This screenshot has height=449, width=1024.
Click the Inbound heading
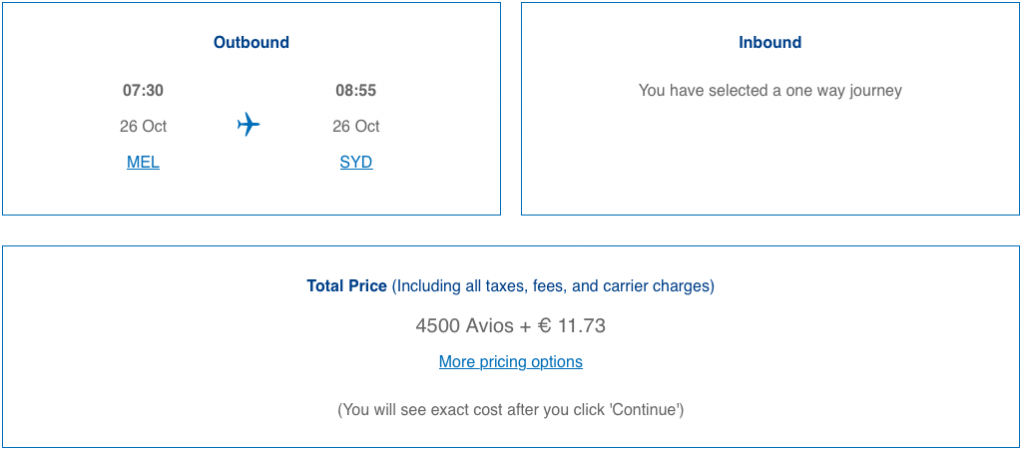(770, 42)
